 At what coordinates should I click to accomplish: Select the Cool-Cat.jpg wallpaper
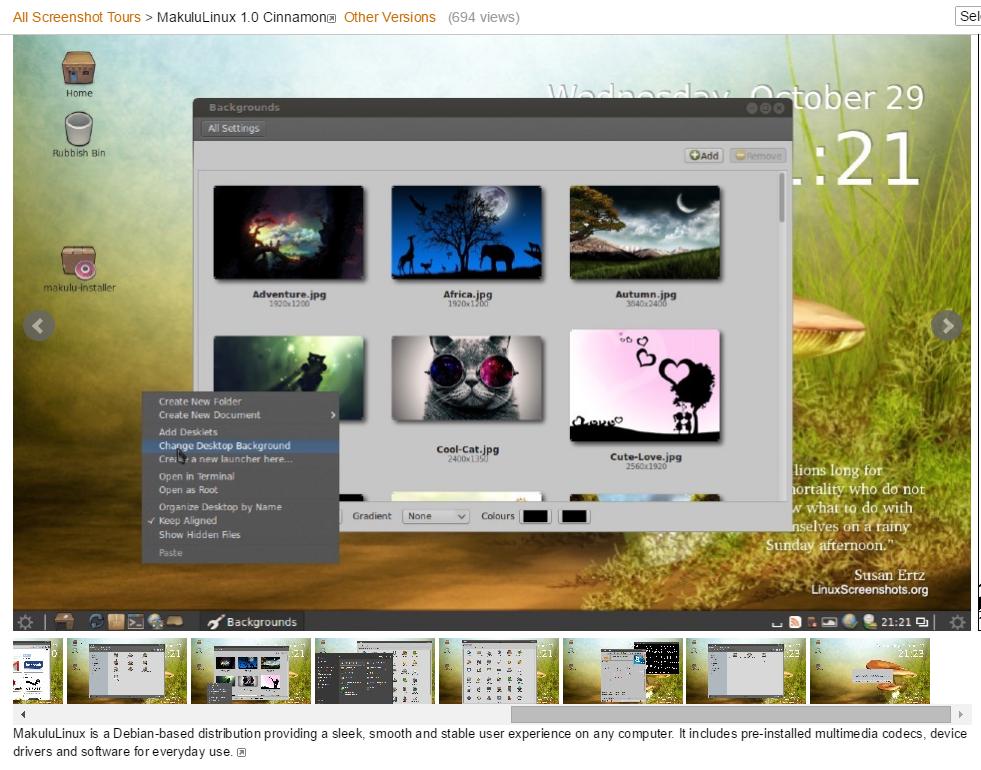pyautogui.click(x=467, y=378)
